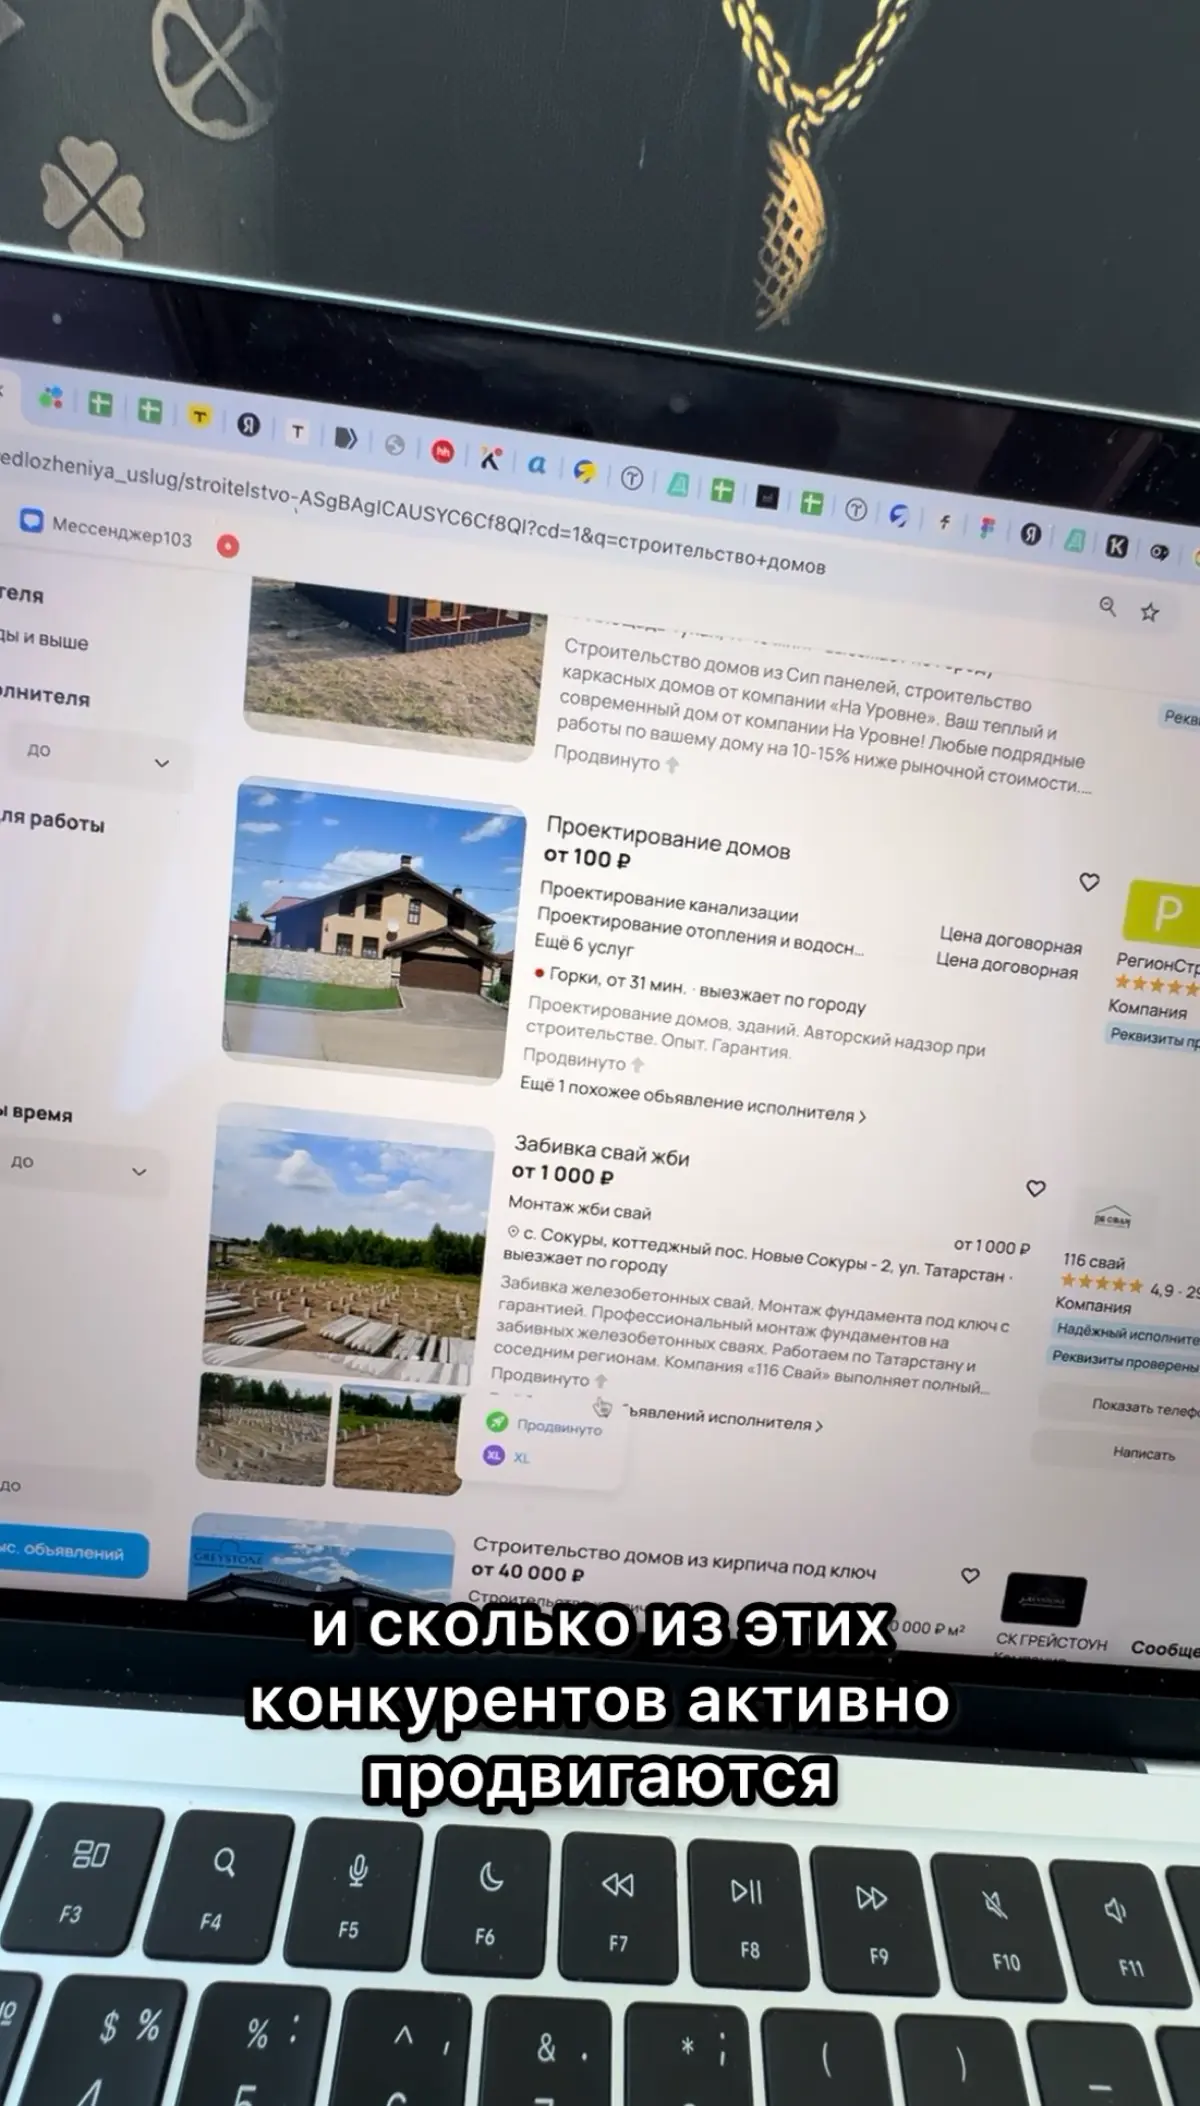The width and height of the screenshot is (1200, 2106).
Task: Switch to the Avito tab with colorful dots icon
Action: coord(51,400)
